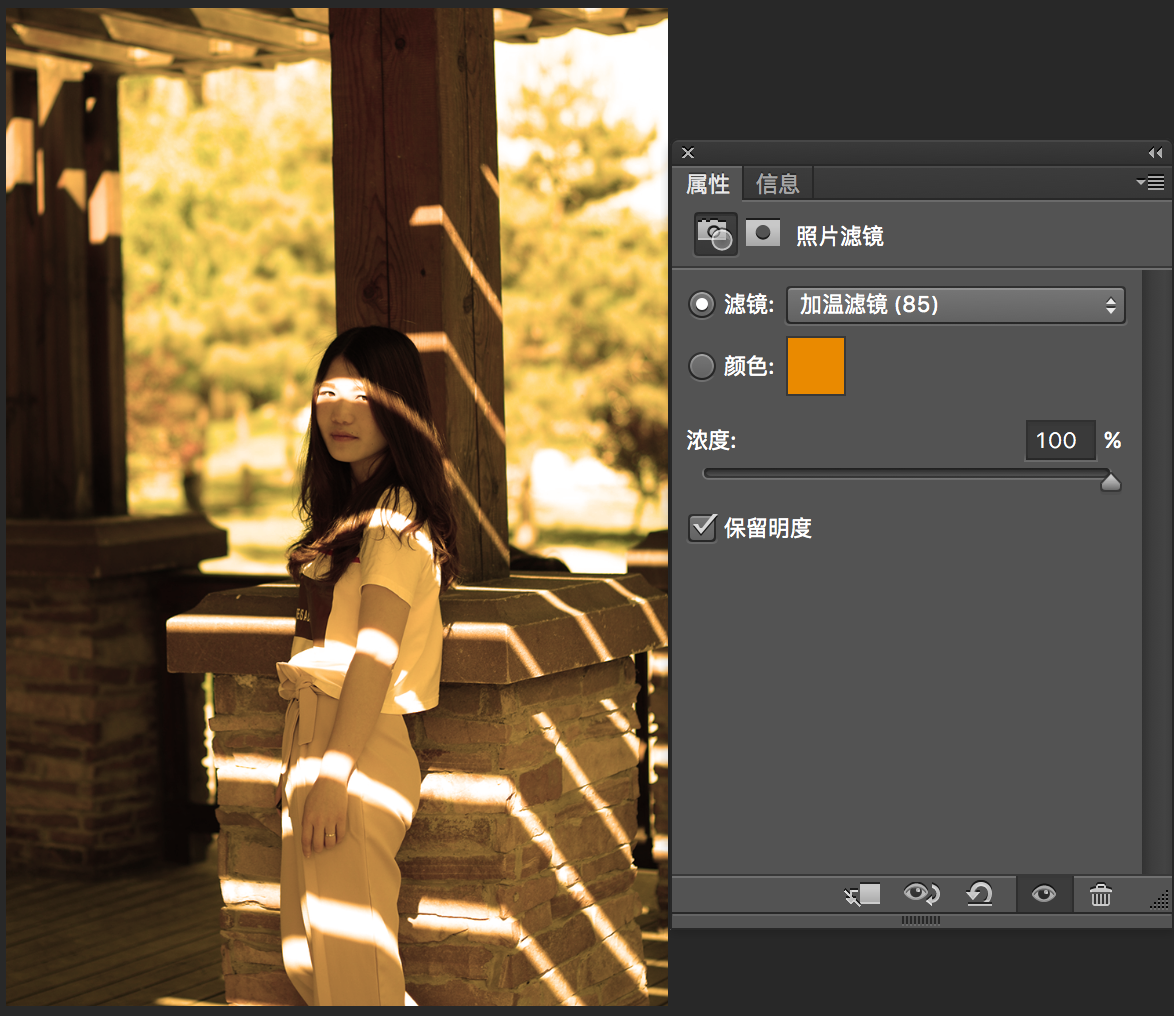1174x1016 pixels.
Task: Select the layer mask icon
Action: coord(762,234)
